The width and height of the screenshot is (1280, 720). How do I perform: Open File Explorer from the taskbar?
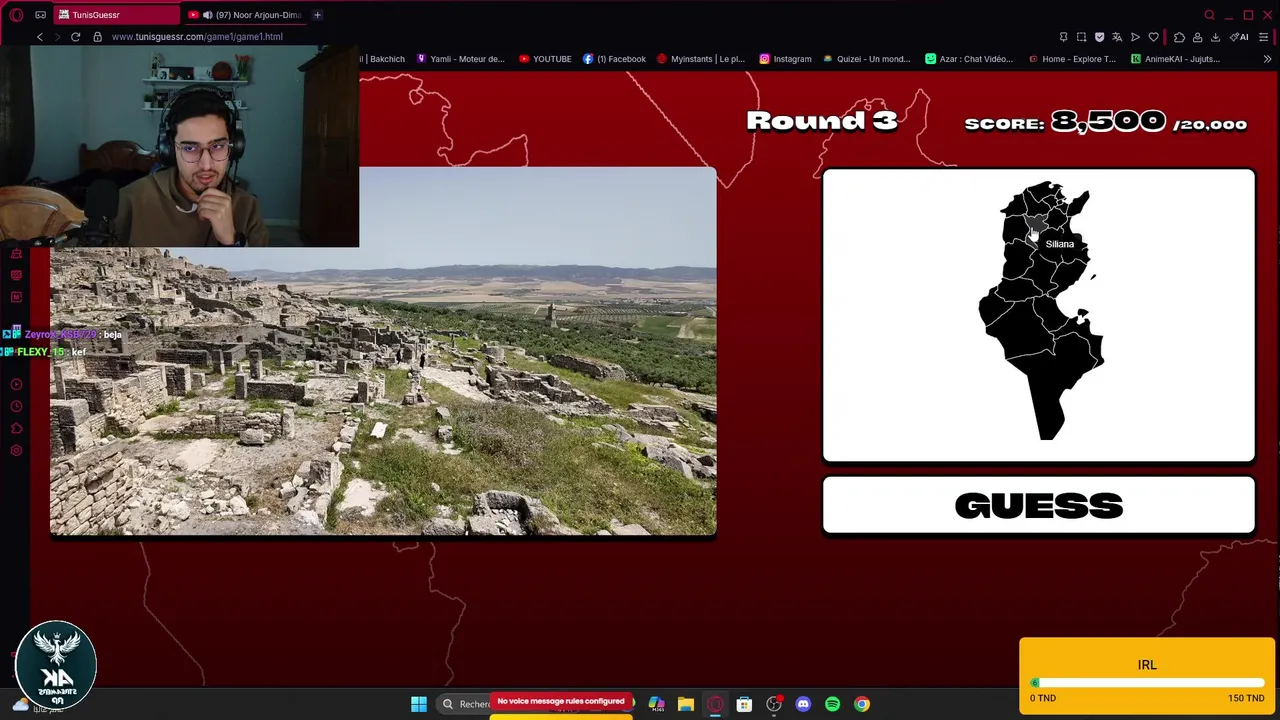coord(685,704)
